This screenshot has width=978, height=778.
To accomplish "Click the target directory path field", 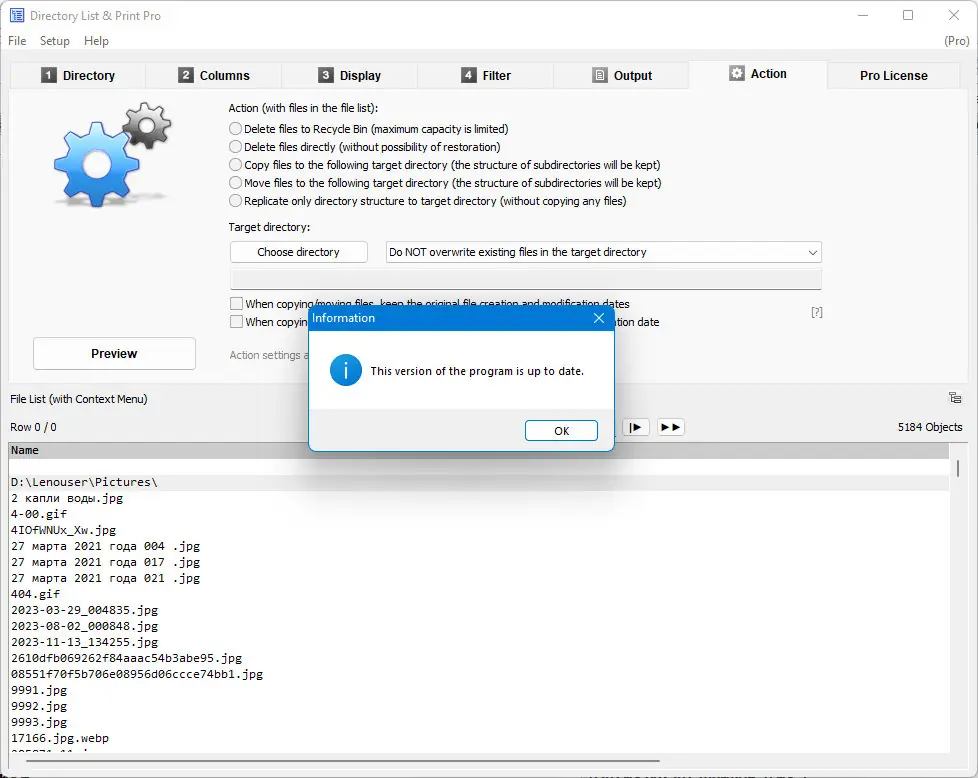I will [x=525, y=280].
